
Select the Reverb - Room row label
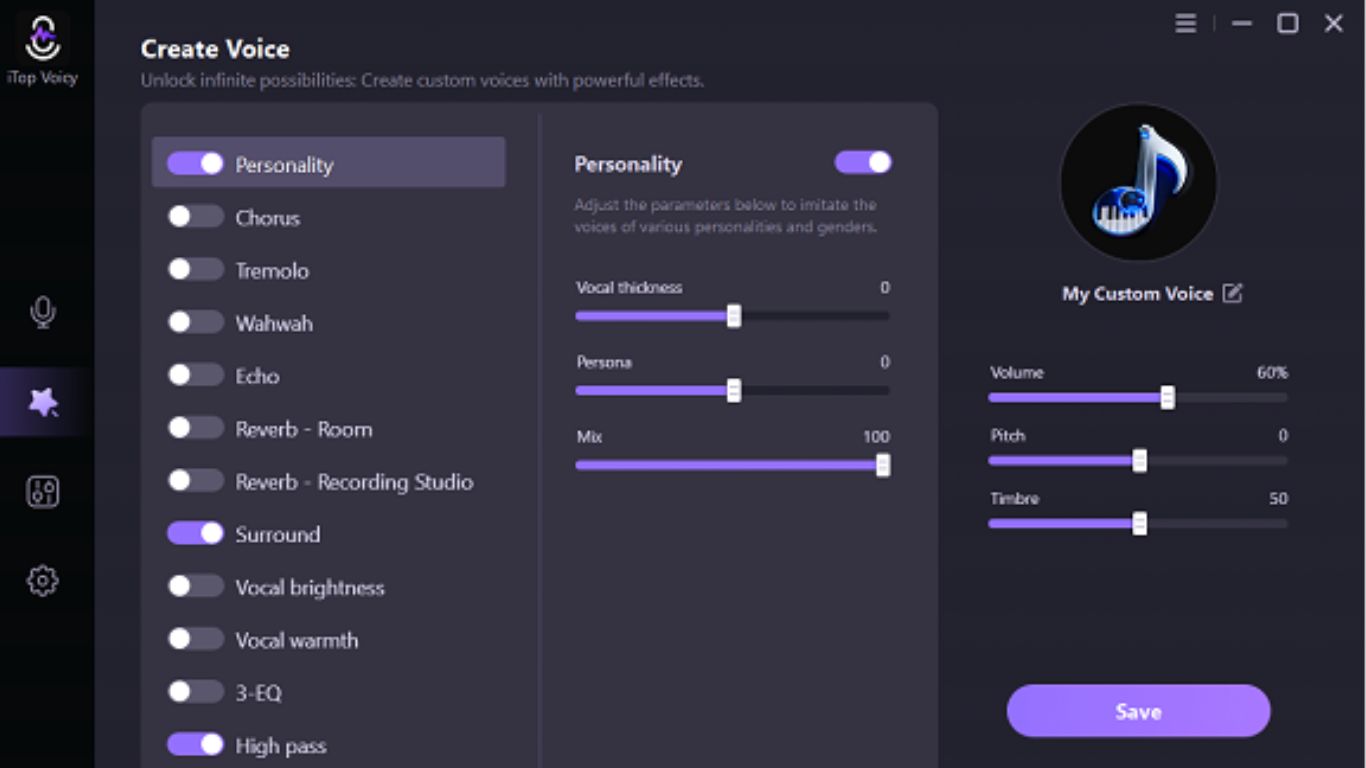tap(304, 429)
